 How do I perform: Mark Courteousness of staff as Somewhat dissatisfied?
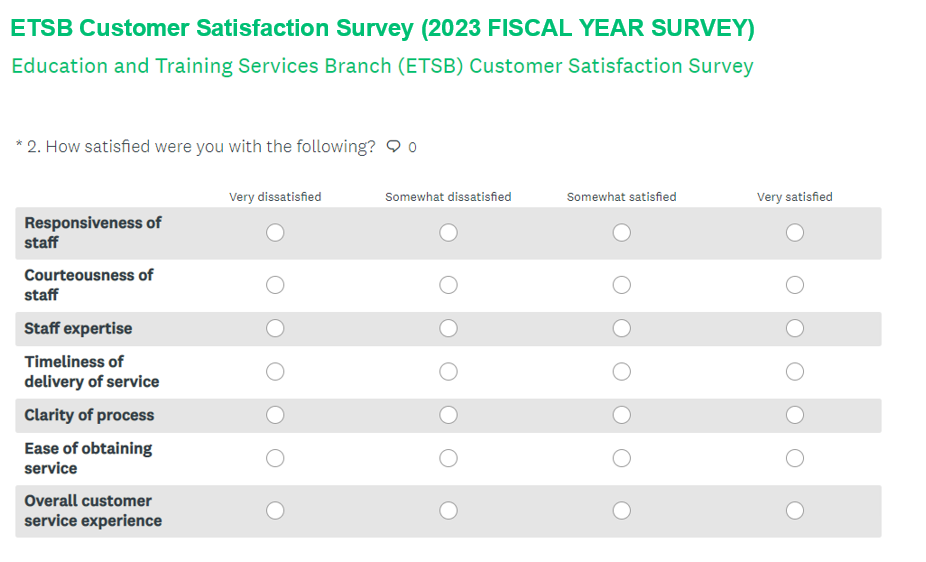pyautogui.click(x=448, y=285)
